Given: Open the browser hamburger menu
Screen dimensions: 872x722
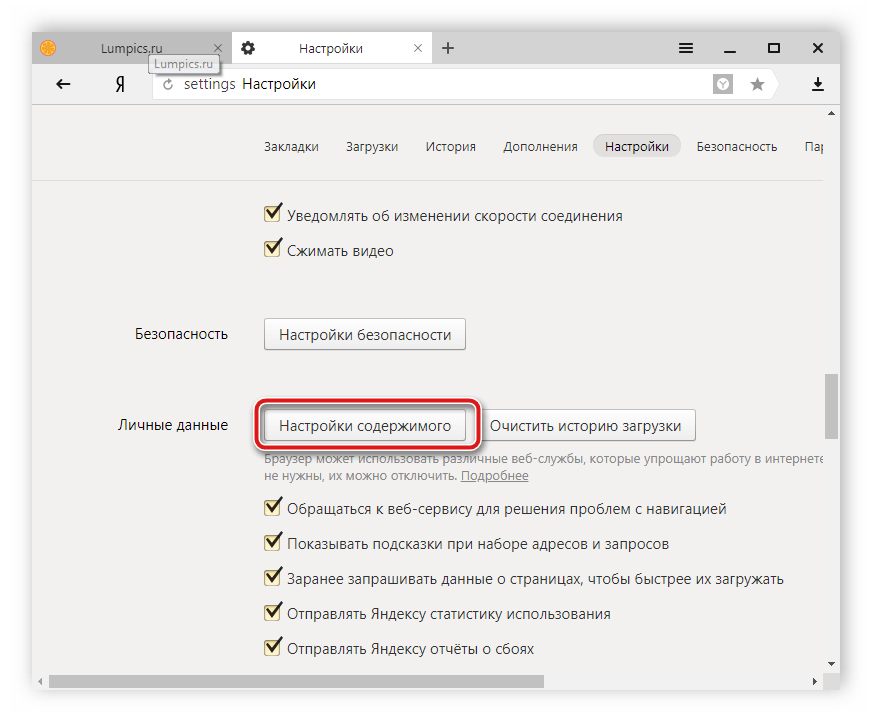Looking at the screenshot, I should click(686, 48).
